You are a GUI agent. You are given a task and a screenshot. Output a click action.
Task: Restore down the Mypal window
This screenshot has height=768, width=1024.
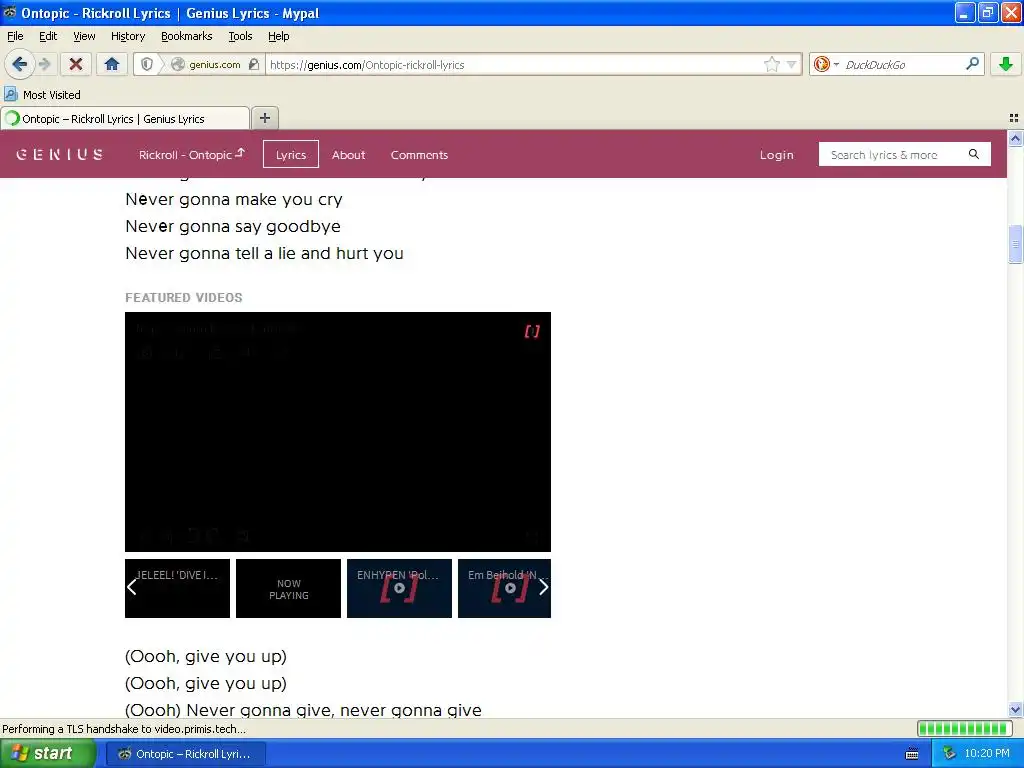pos(987,12)
